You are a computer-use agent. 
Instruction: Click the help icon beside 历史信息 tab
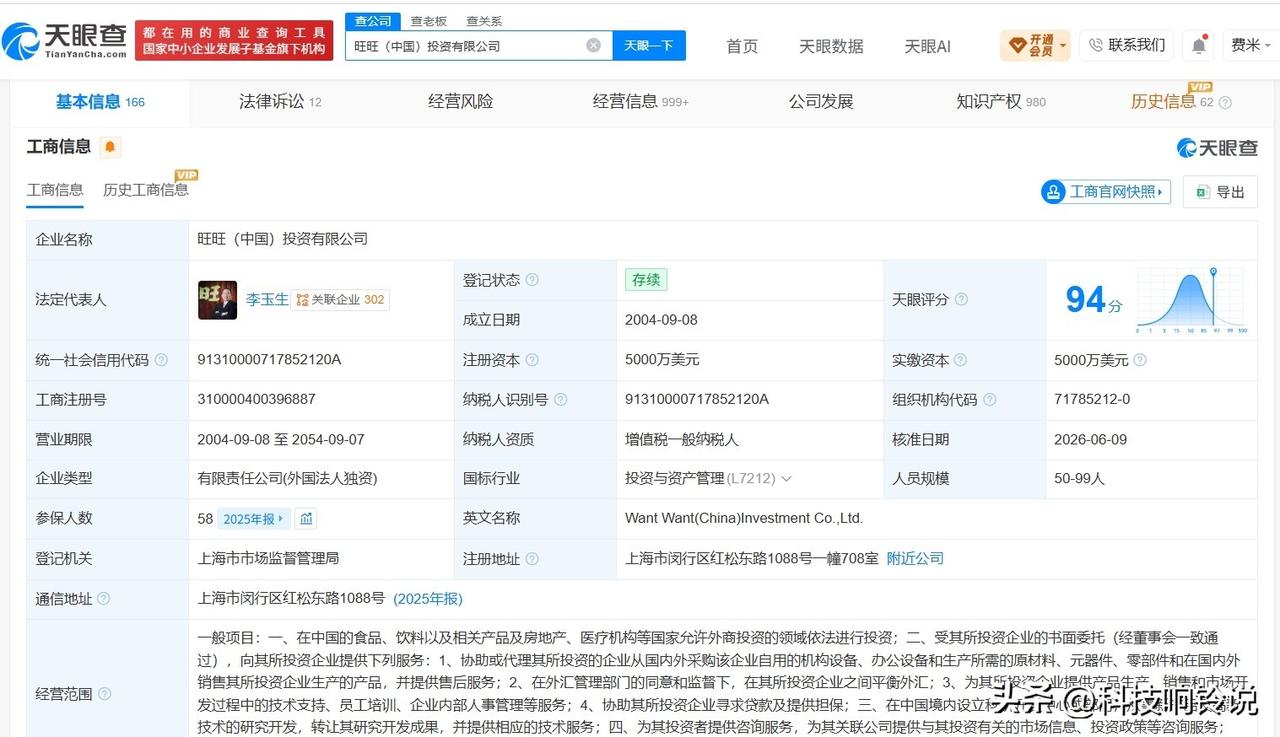click(x=1225, y=102)
